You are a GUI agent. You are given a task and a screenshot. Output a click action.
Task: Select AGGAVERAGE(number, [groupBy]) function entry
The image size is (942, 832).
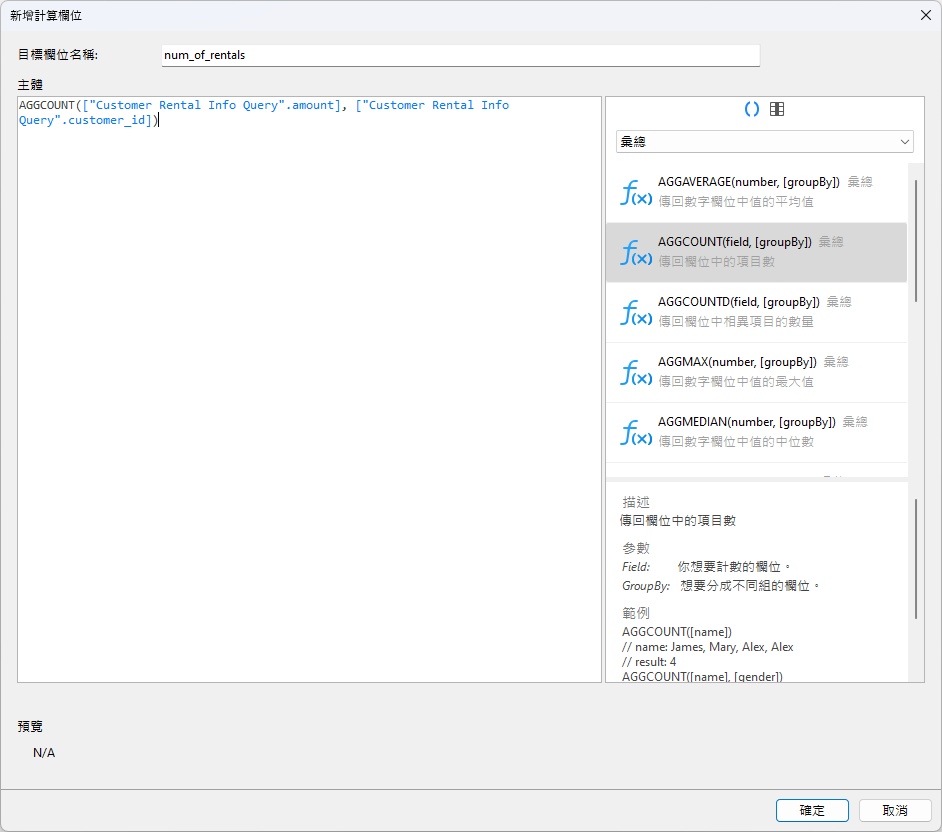[748, 182]
